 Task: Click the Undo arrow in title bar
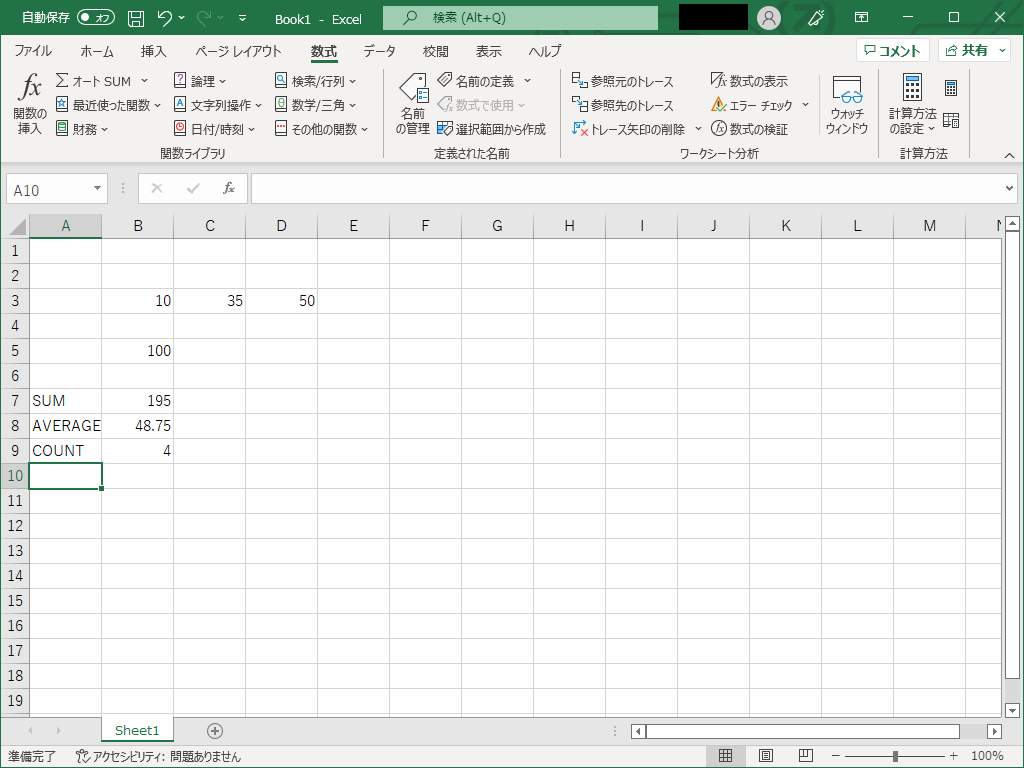[165, 18]
